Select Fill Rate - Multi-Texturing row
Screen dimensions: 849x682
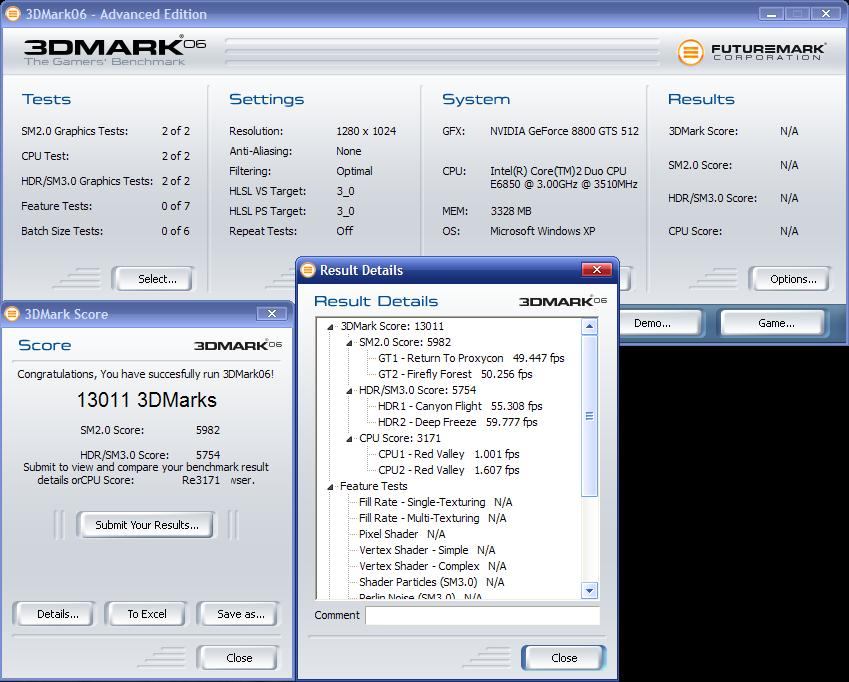(433, 519)
